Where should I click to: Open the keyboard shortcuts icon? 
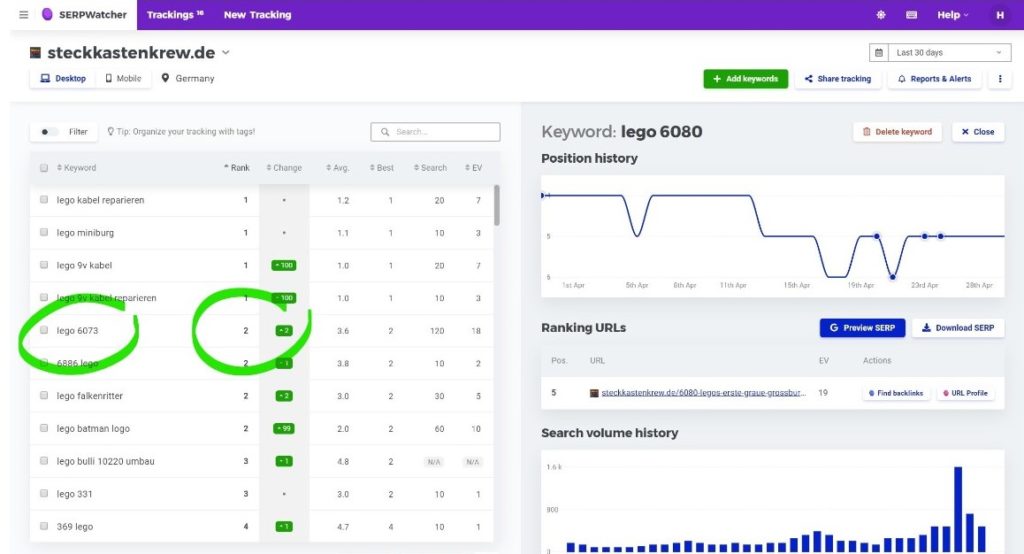coord(911,14)
